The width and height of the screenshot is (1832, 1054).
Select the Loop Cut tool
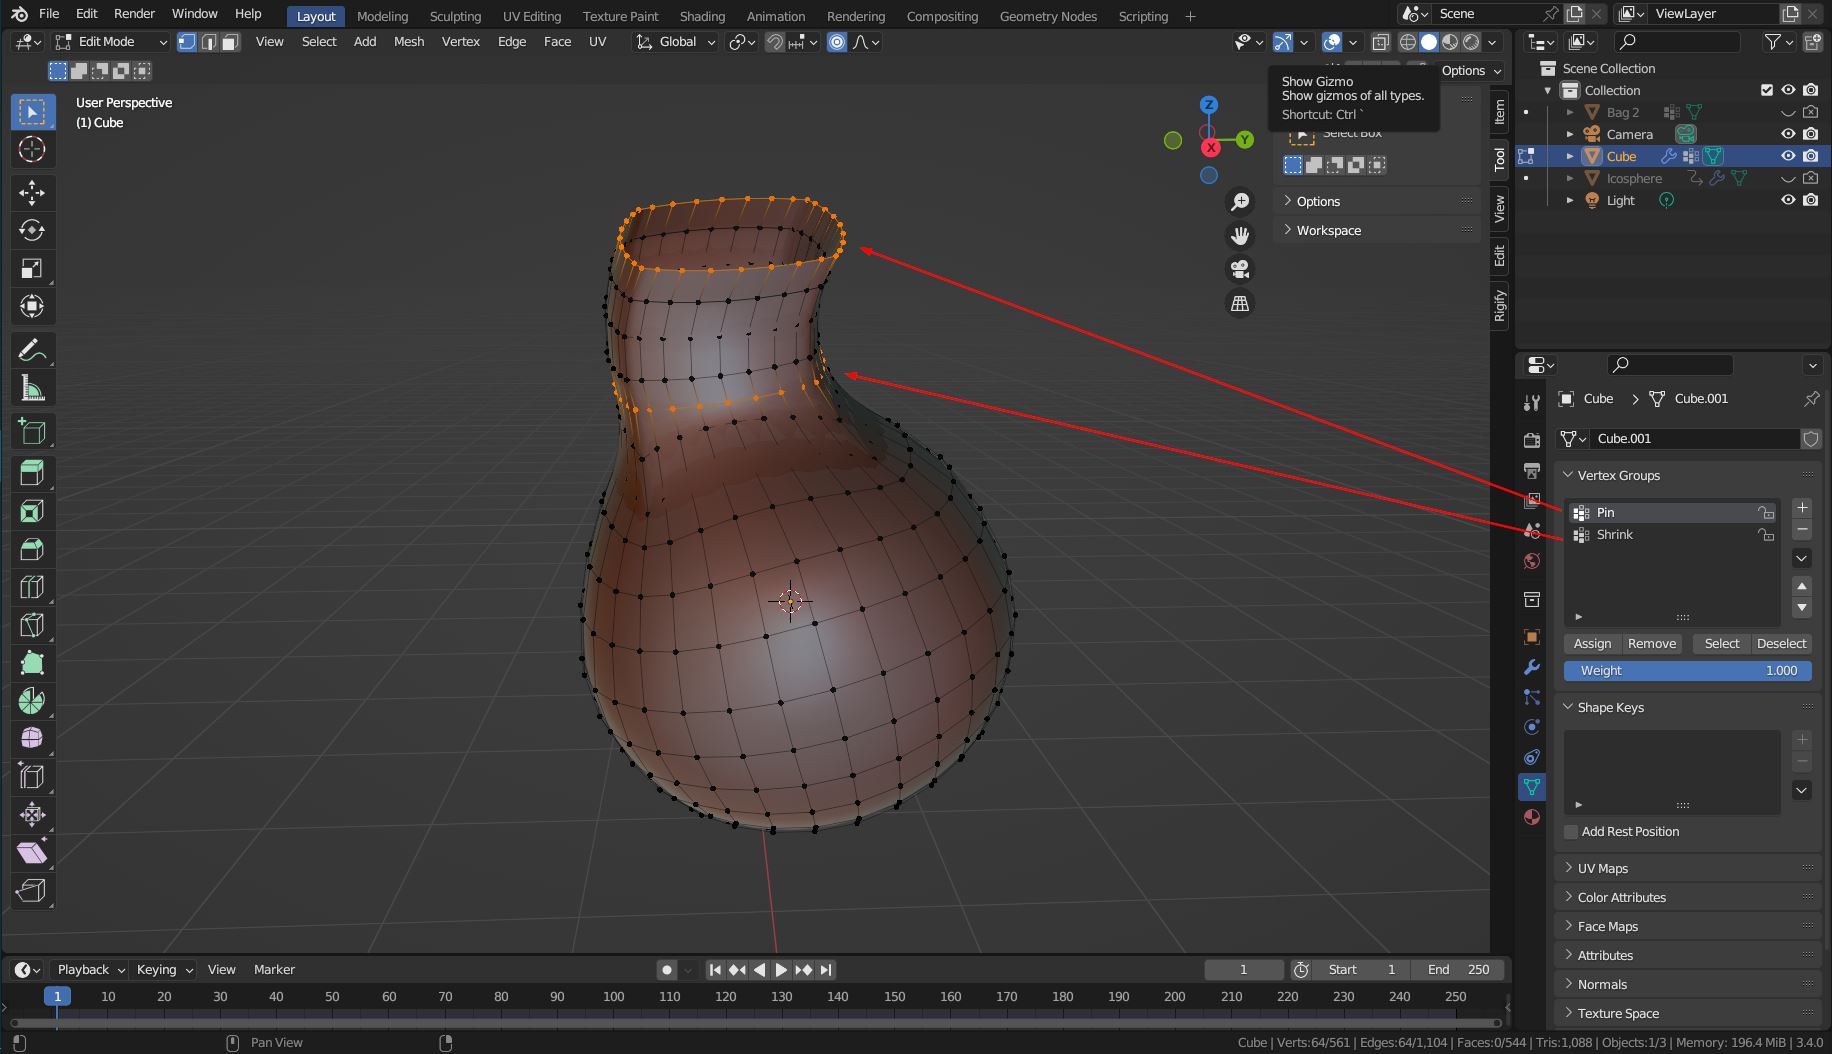[32, 587]
